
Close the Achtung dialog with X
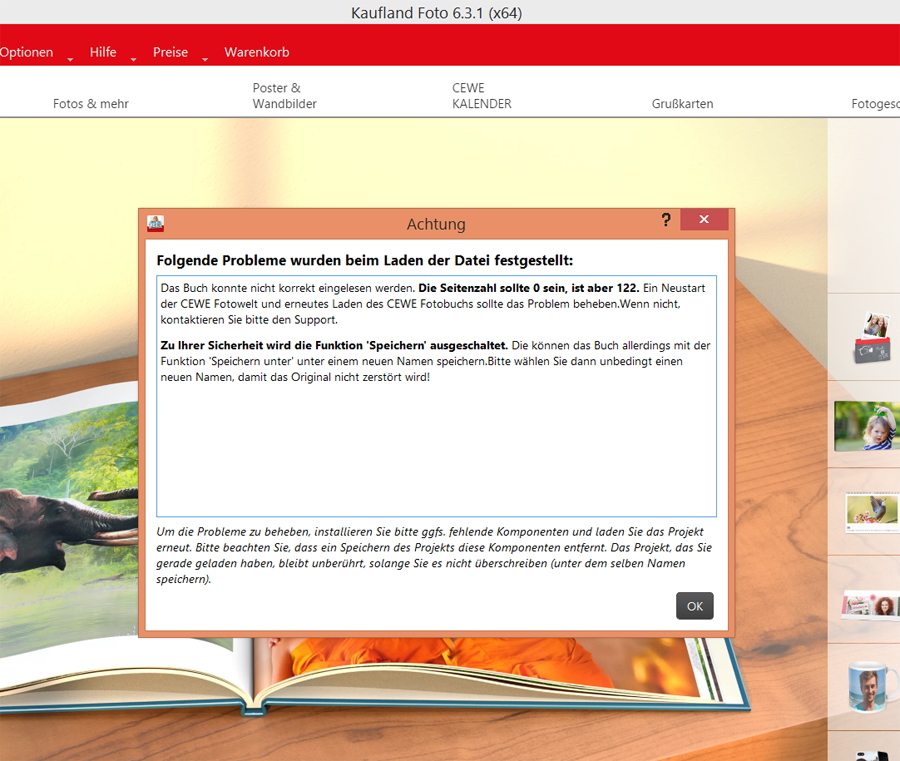click(x=704, y=219)
